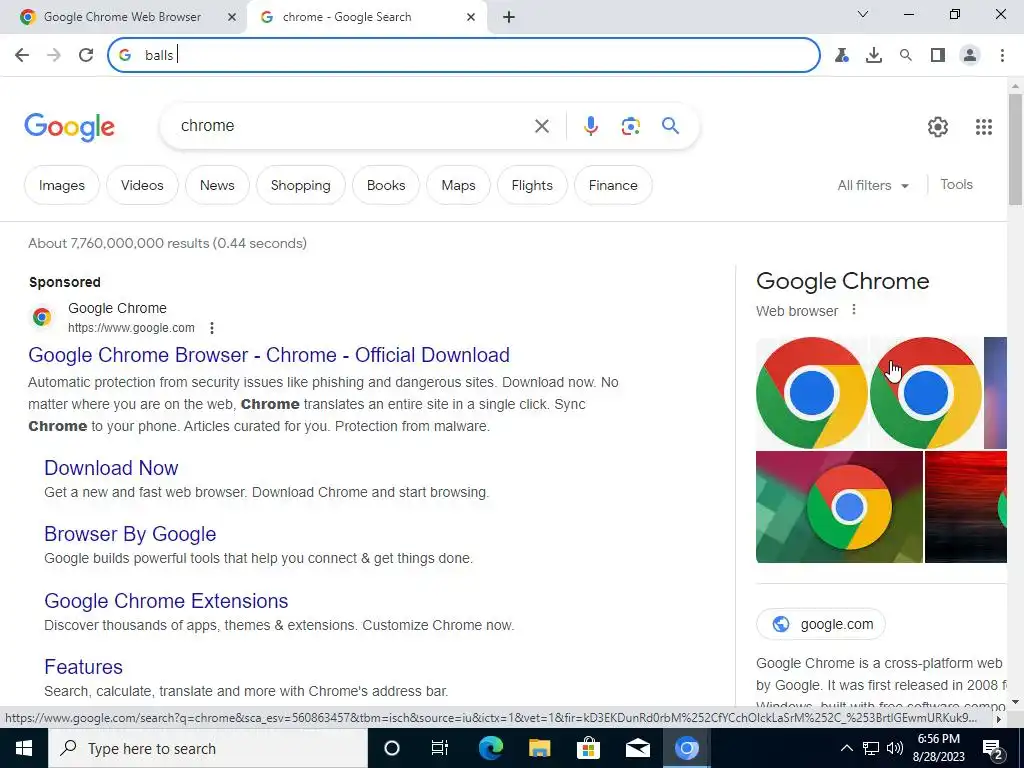Open second Chrome logo thumbnail with cursor
The width and height of the screenshot is (1024, 768).
coord(925,393)
